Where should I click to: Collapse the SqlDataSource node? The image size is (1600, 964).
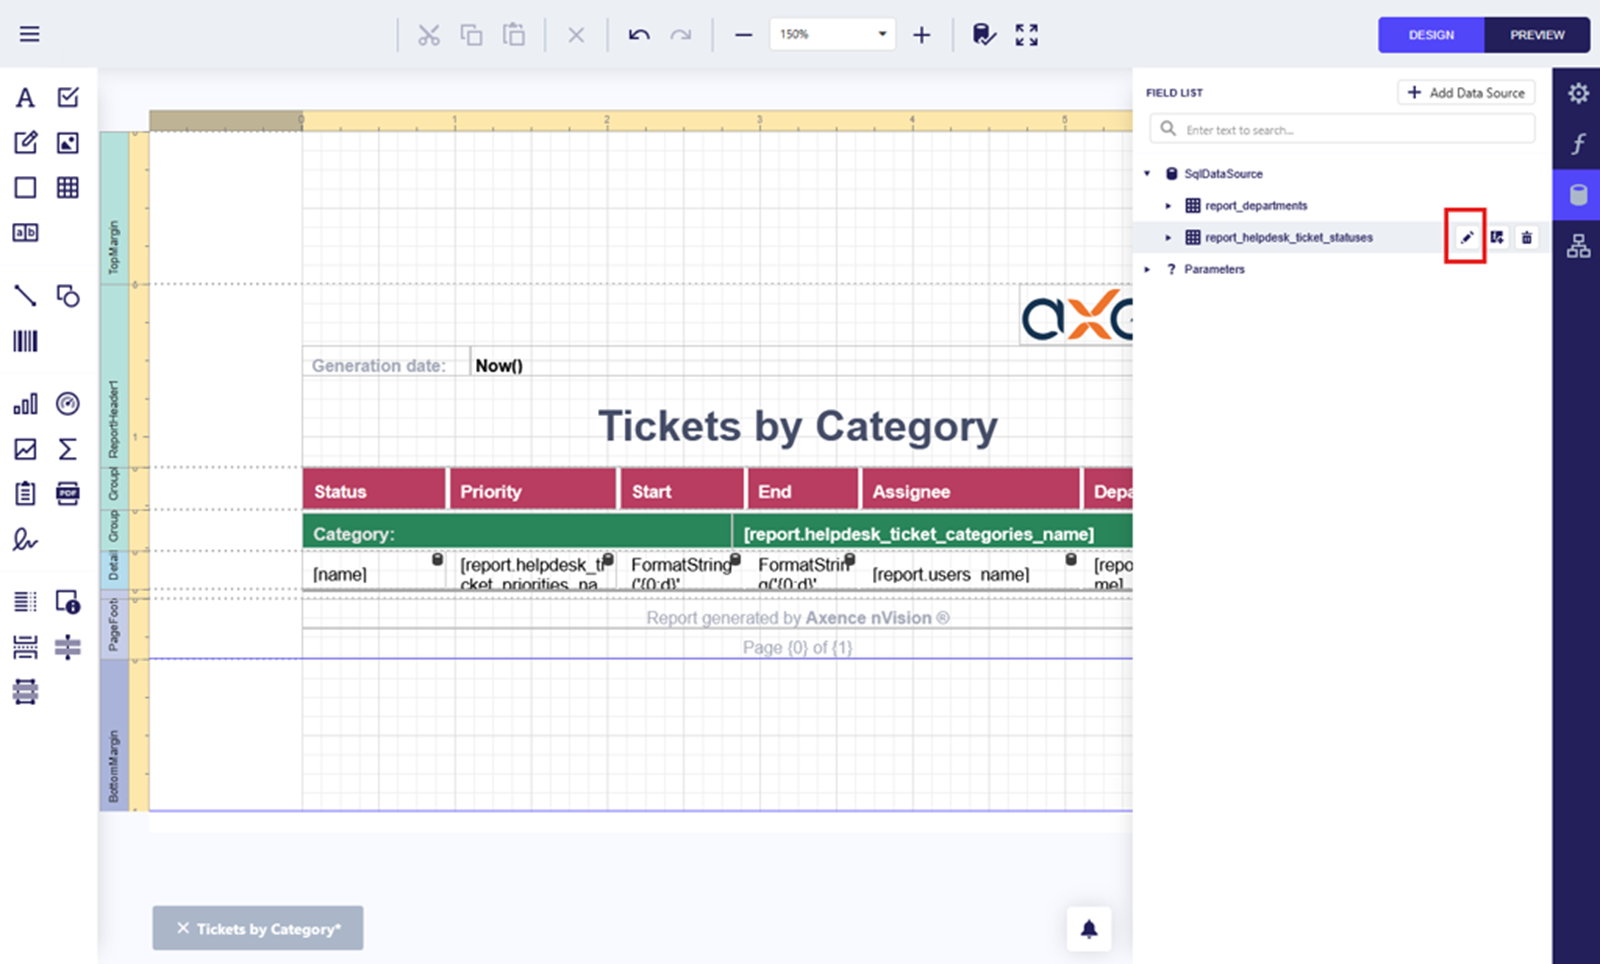(x=1147, y=174)
